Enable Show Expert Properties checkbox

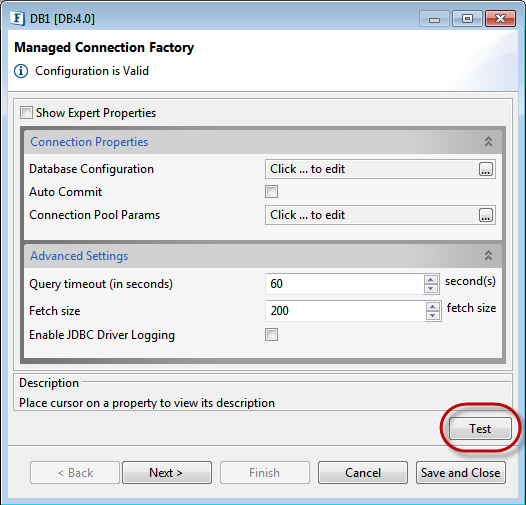click(x=27, y=113)
